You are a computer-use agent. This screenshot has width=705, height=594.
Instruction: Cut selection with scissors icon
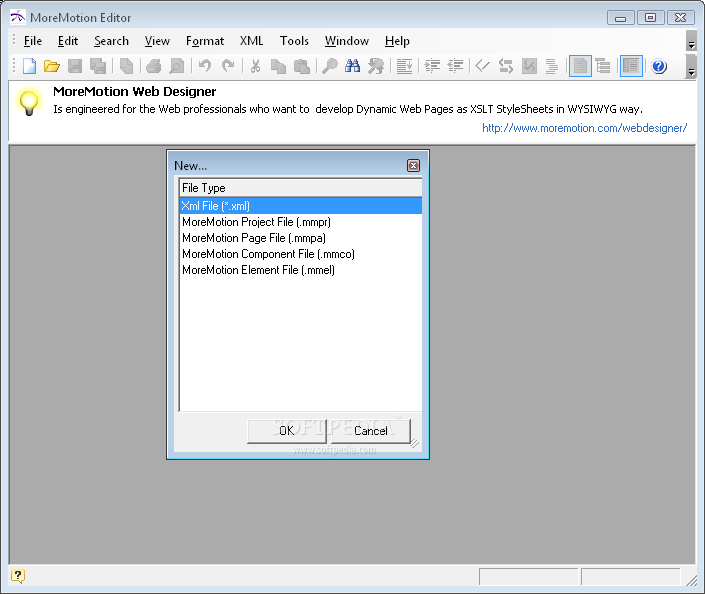[x=255, y=66]
